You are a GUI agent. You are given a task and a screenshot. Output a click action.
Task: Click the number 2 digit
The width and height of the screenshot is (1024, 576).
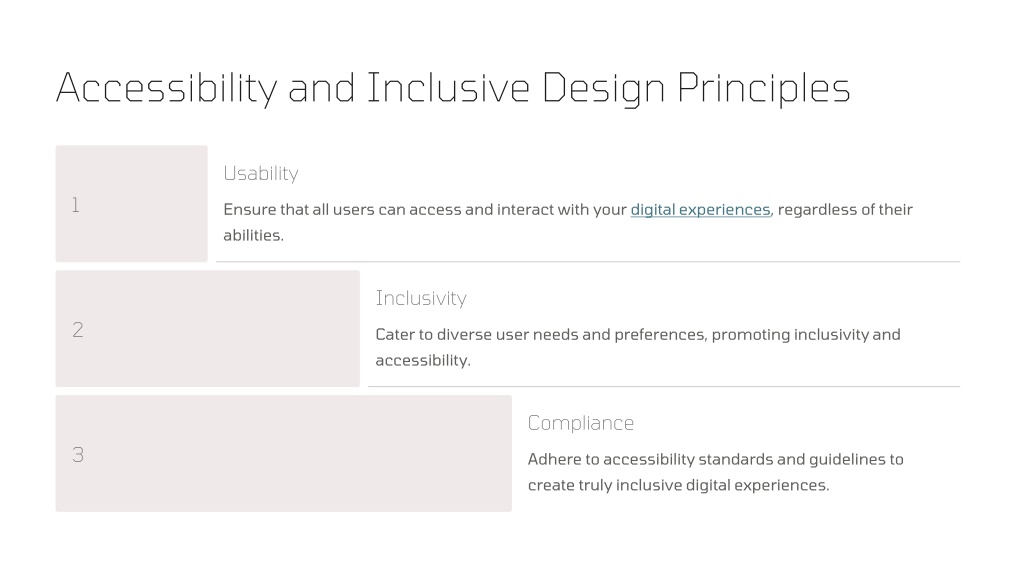[78, 330]
